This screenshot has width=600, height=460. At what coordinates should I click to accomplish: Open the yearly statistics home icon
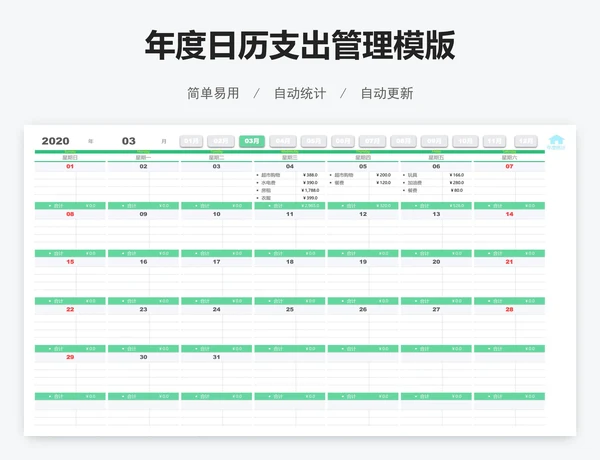[556, 142]
